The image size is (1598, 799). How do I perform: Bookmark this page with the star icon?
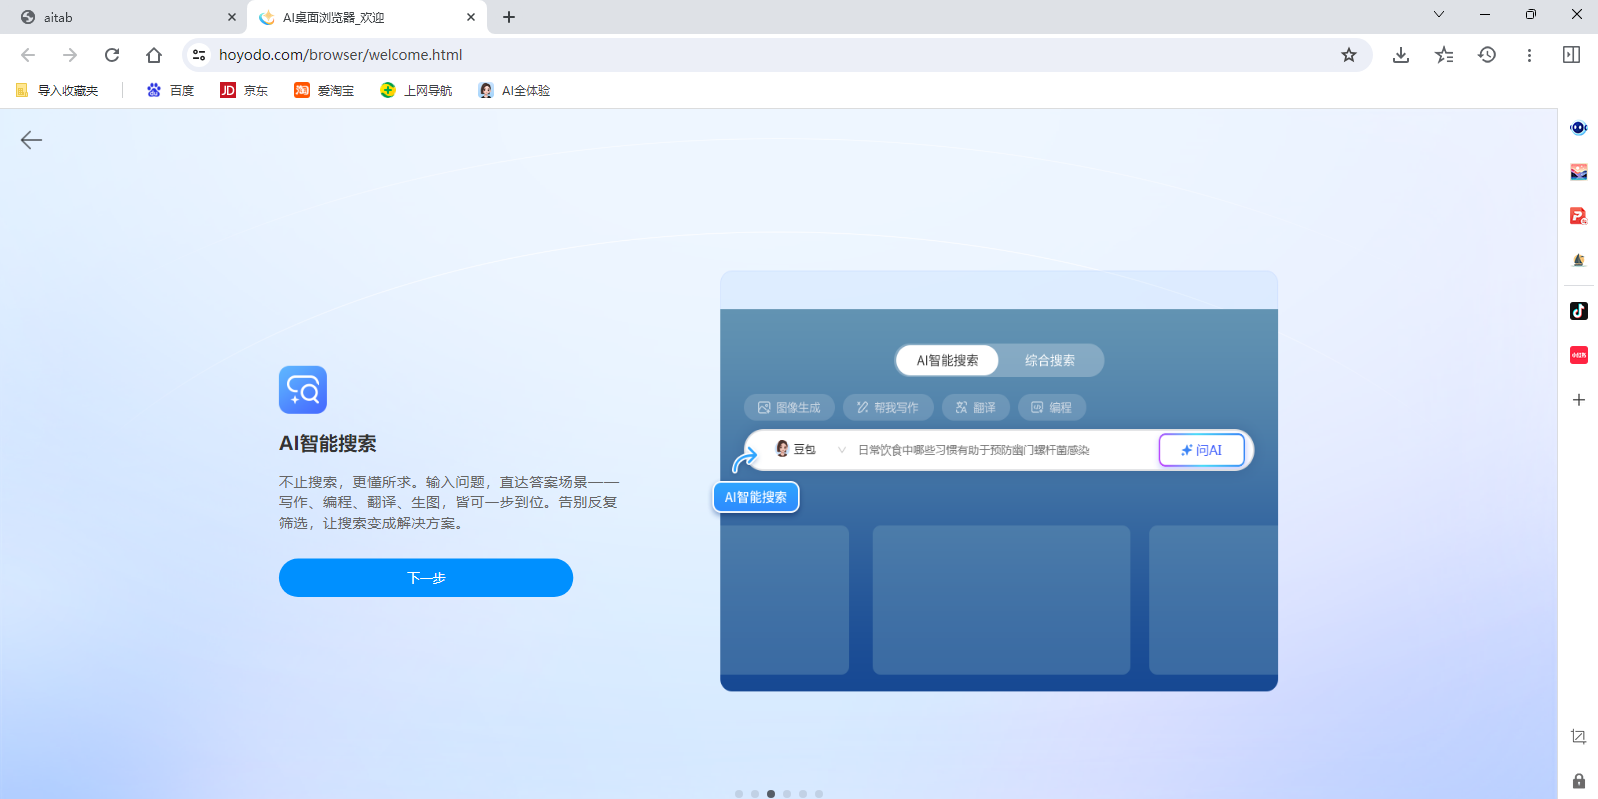pyautogui.click(x=1349, y=55)
